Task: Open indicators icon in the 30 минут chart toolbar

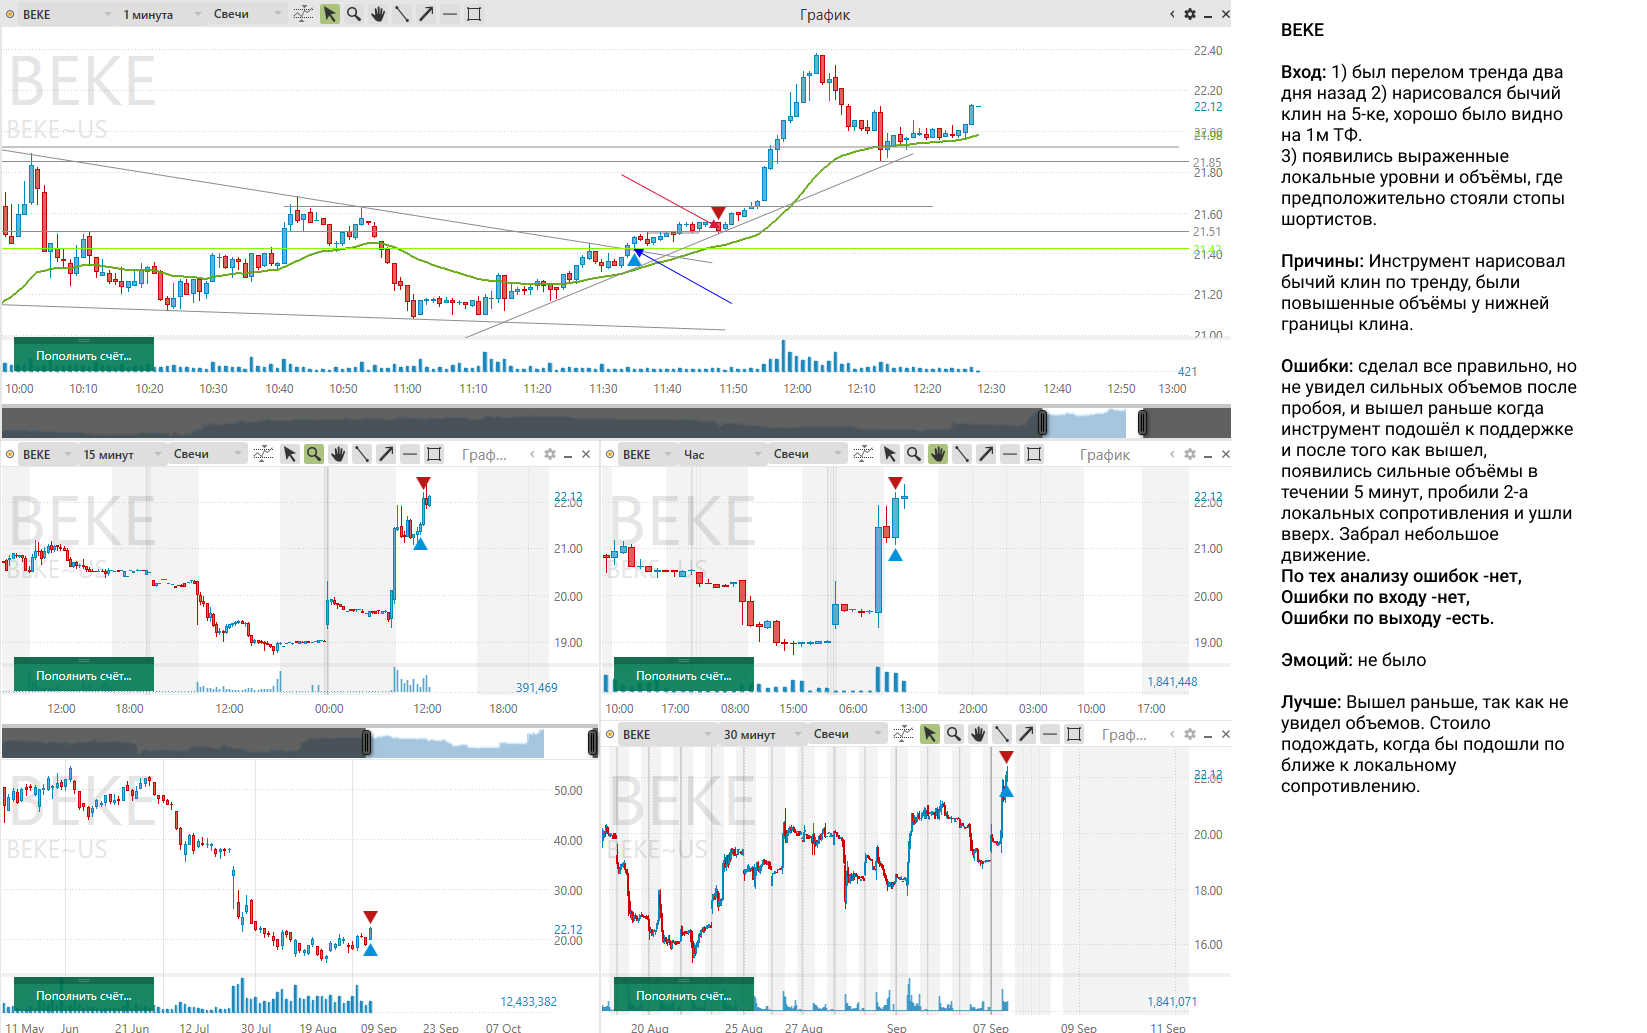Action: click(903, 734)
